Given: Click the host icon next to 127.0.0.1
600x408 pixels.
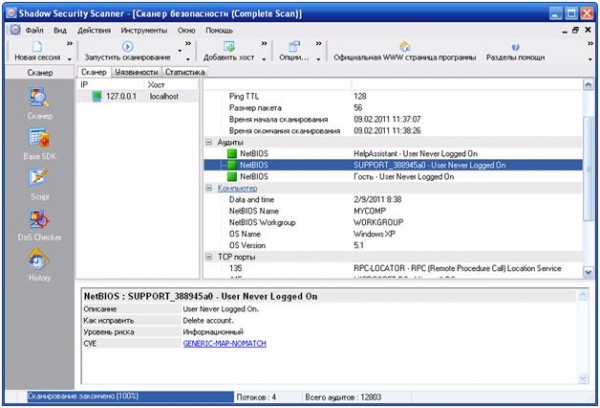Looking at the screenshot, I should tap(97, 96).
